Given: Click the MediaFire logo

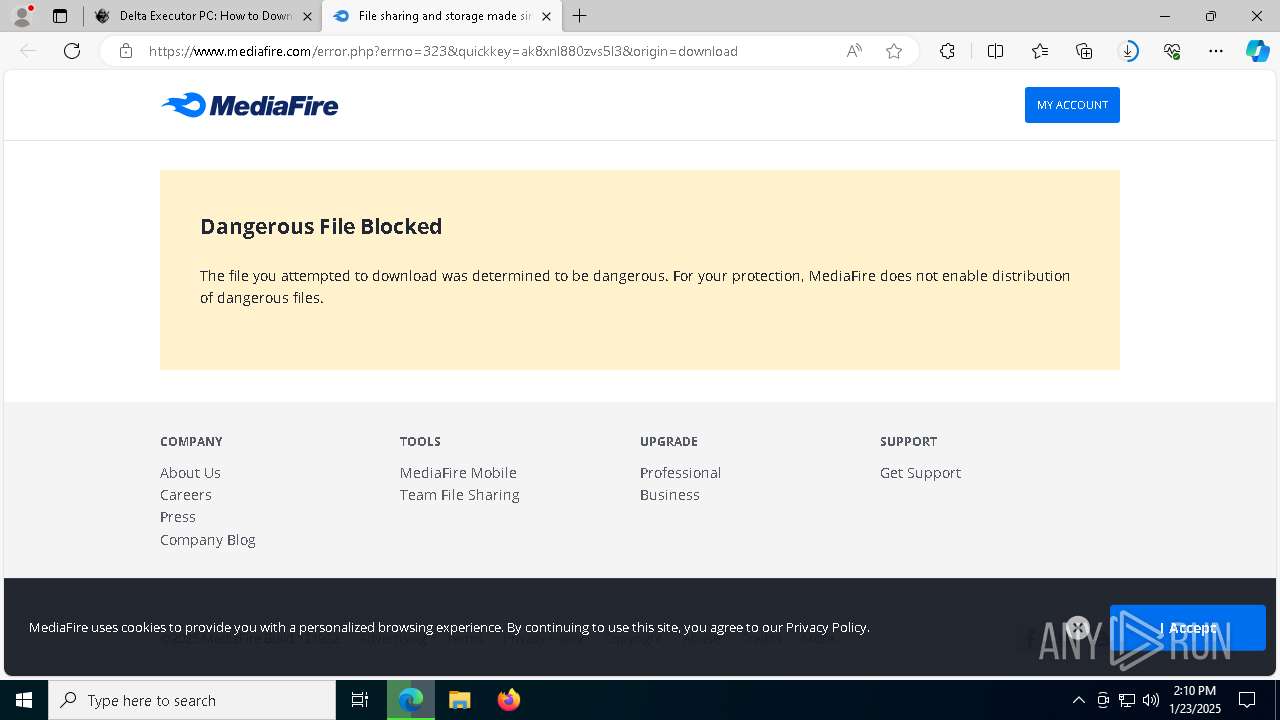Looking at the screenshot, I should pyautogui.click(x=249, y=105).
